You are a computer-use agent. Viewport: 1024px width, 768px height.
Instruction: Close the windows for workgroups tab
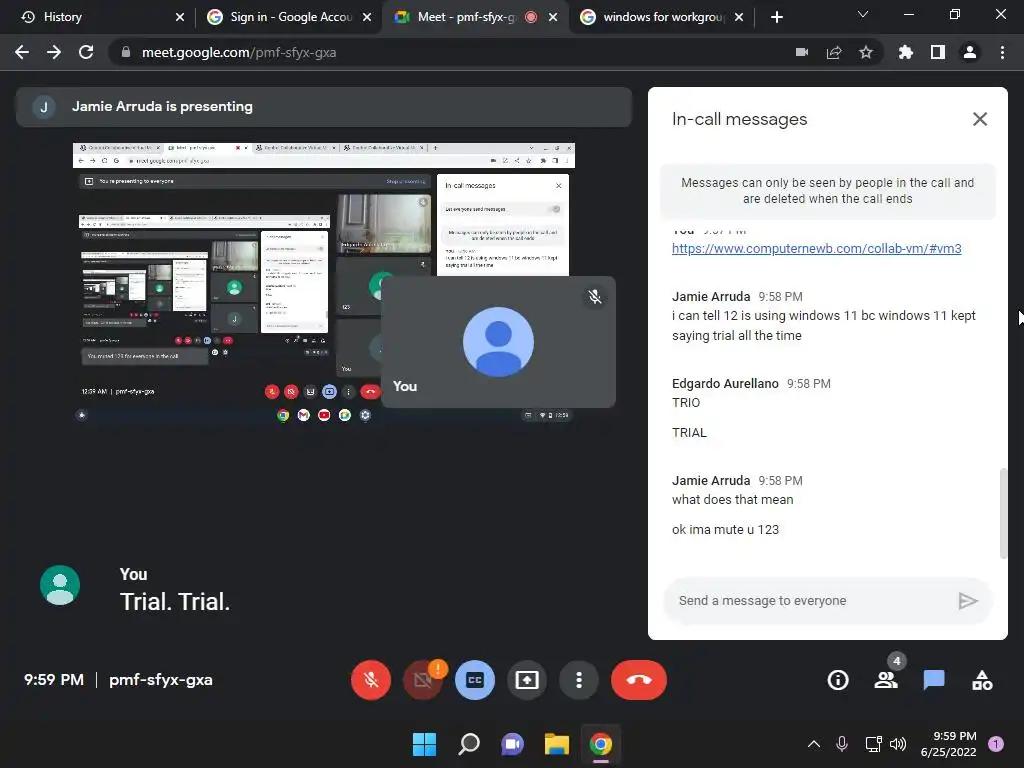[739, 17]
